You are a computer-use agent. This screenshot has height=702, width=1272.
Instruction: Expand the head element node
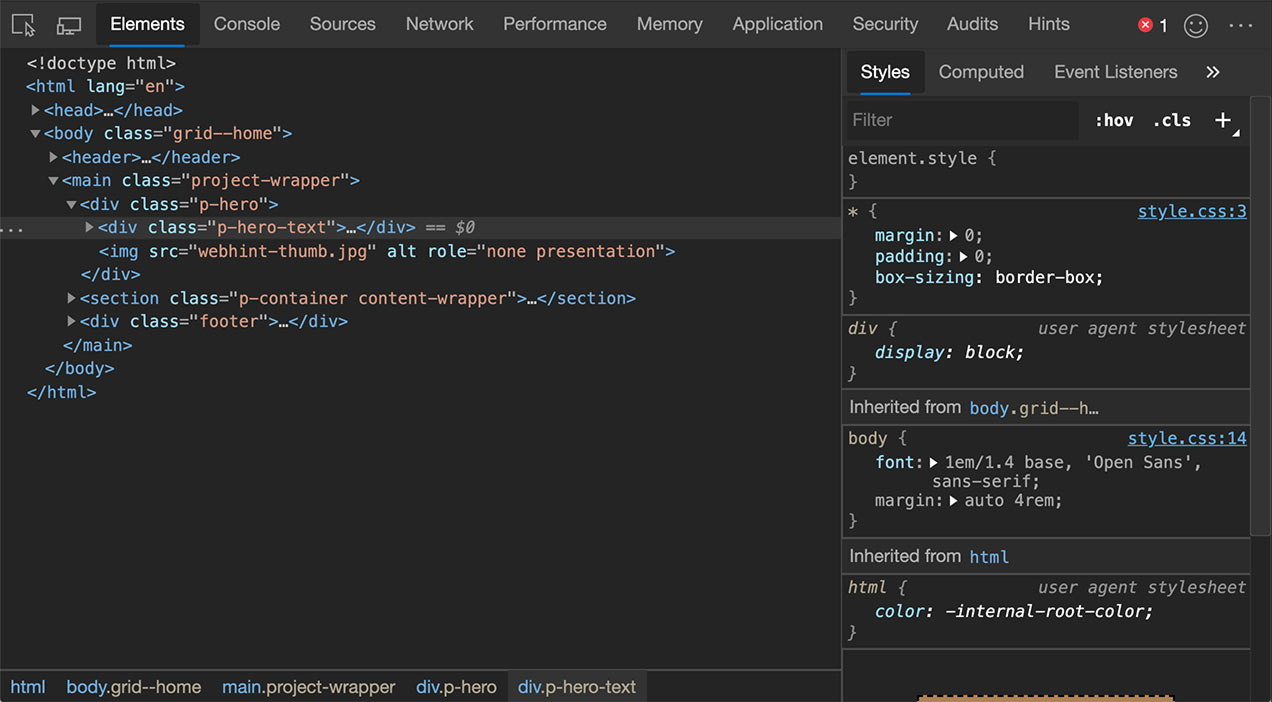pyautogui.click(x=36, y=110)
